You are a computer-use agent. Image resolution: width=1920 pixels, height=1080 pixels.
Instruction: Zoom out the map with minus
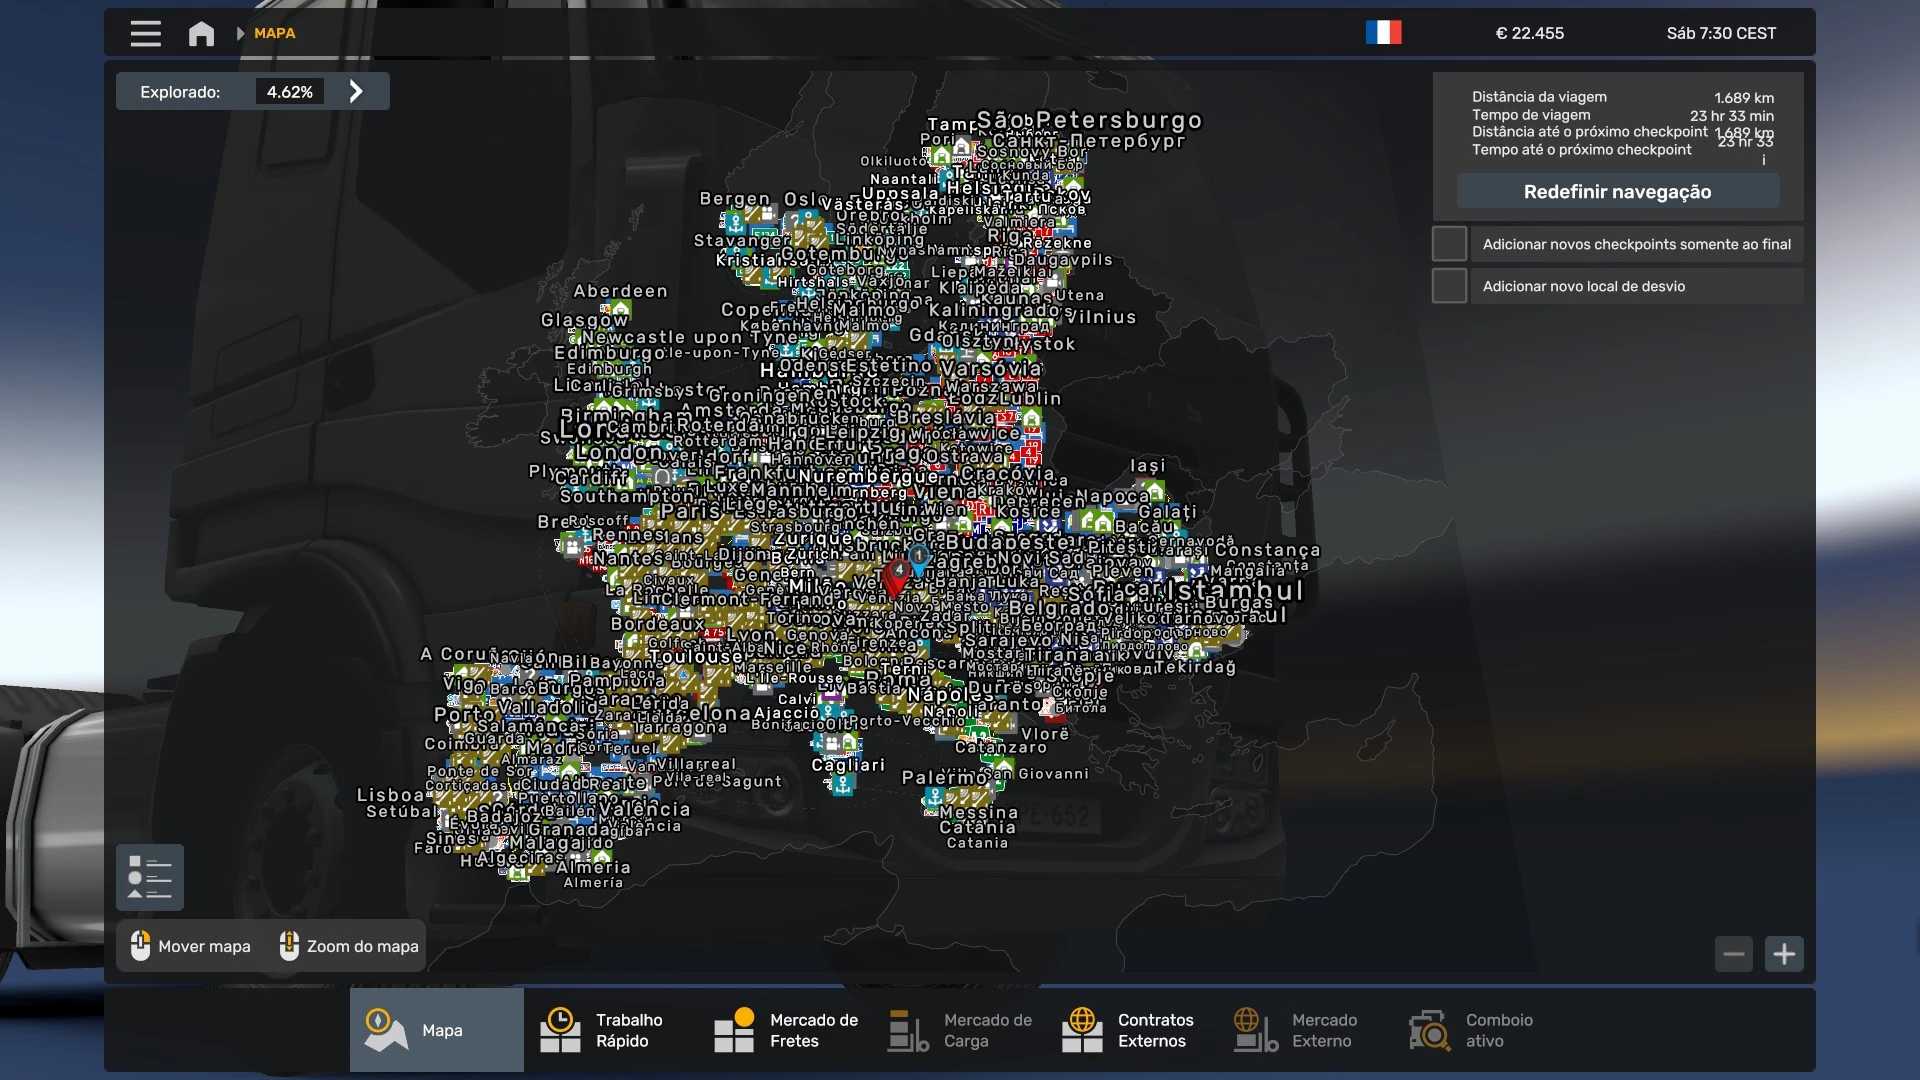coord(1734,954)
